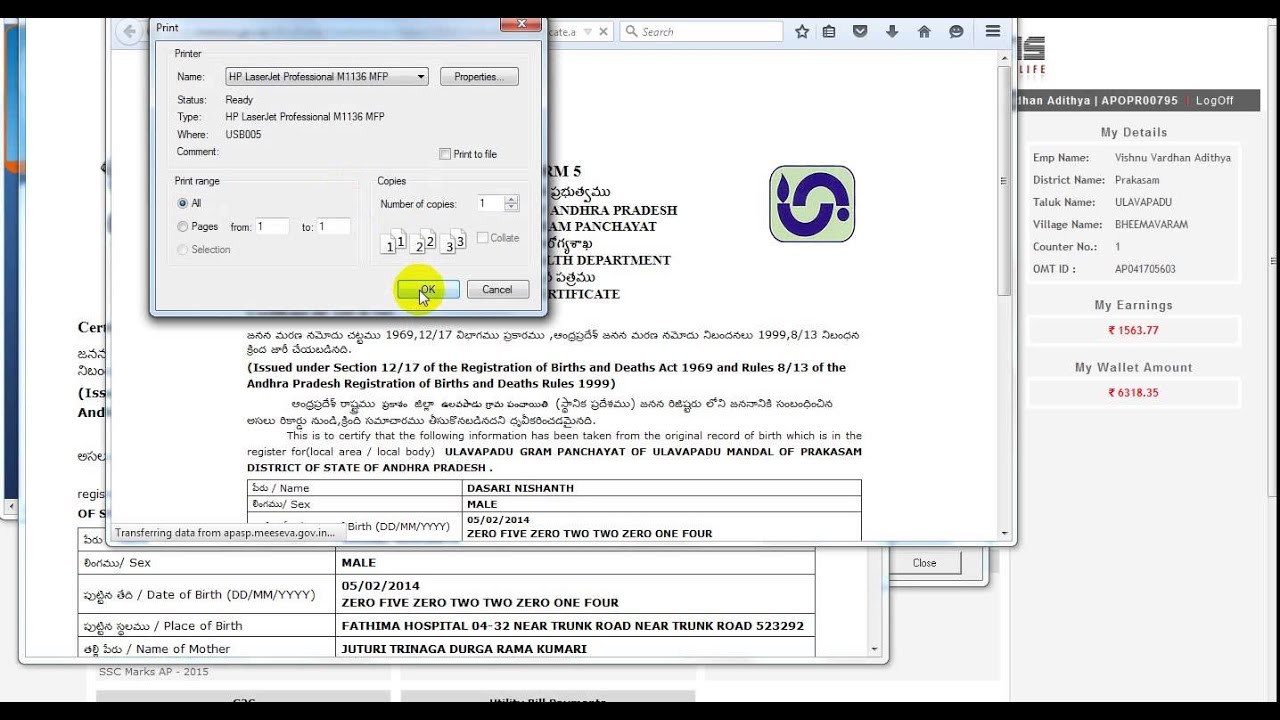Click the certificate window's vertical scrollbar

point(1006,180)
